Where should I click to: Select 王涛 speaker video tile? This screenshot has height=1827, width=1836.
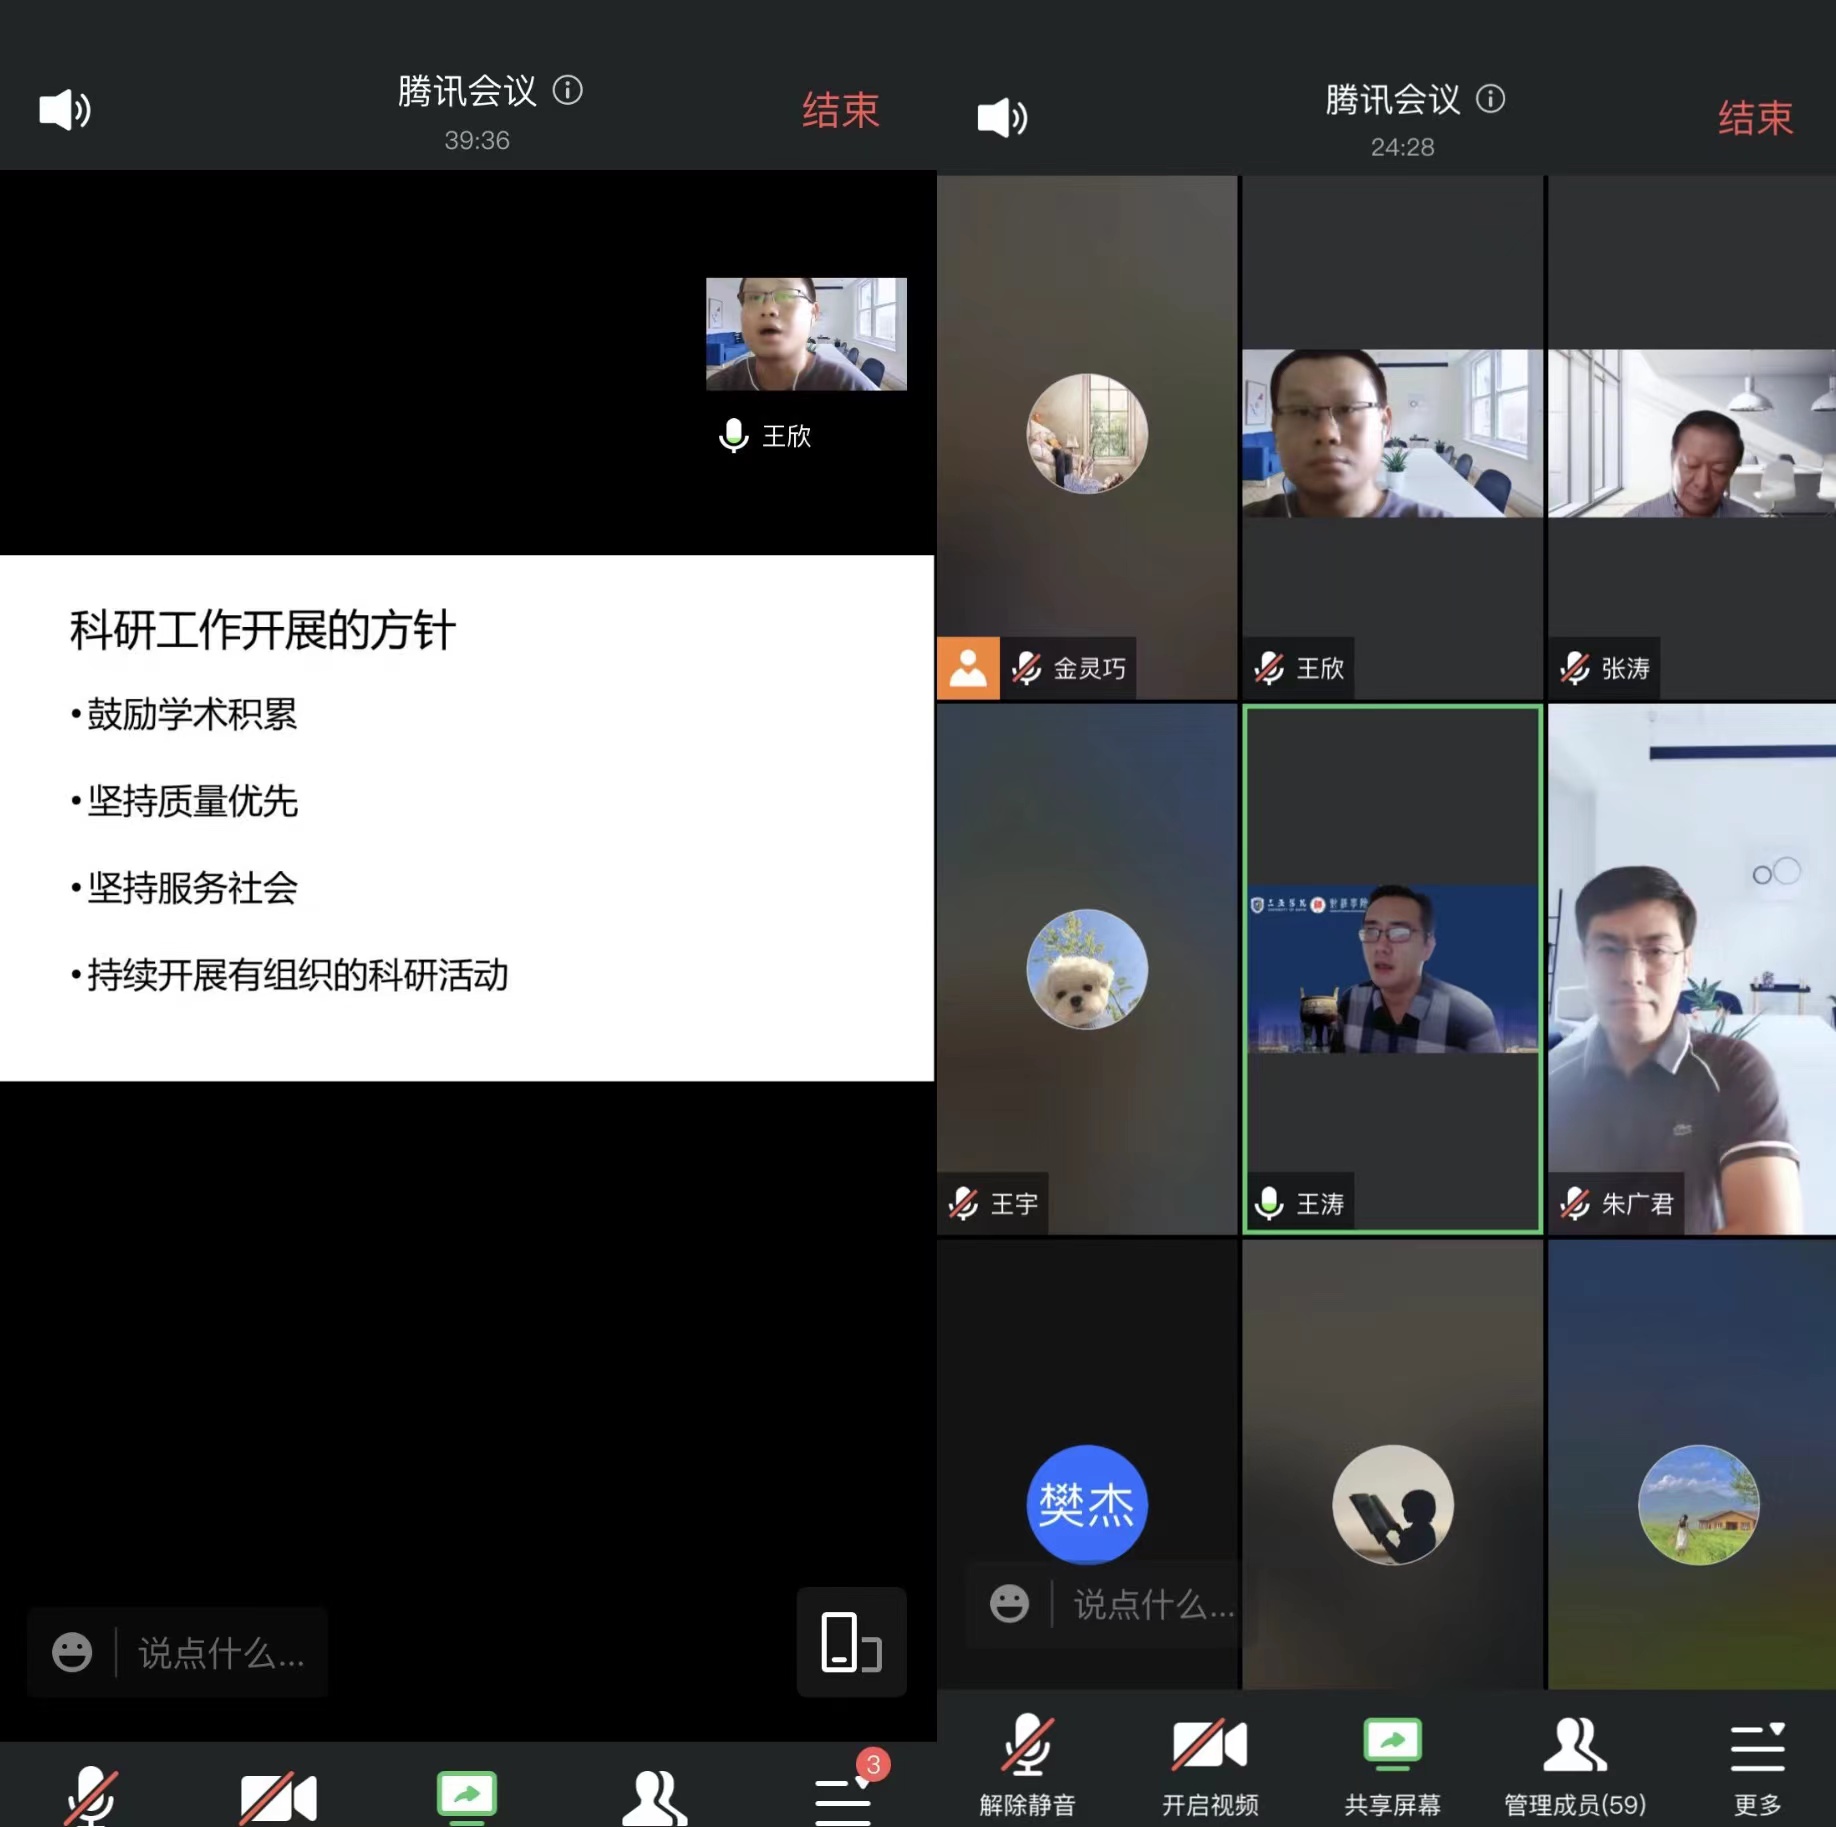click(x=1392, y=968)
